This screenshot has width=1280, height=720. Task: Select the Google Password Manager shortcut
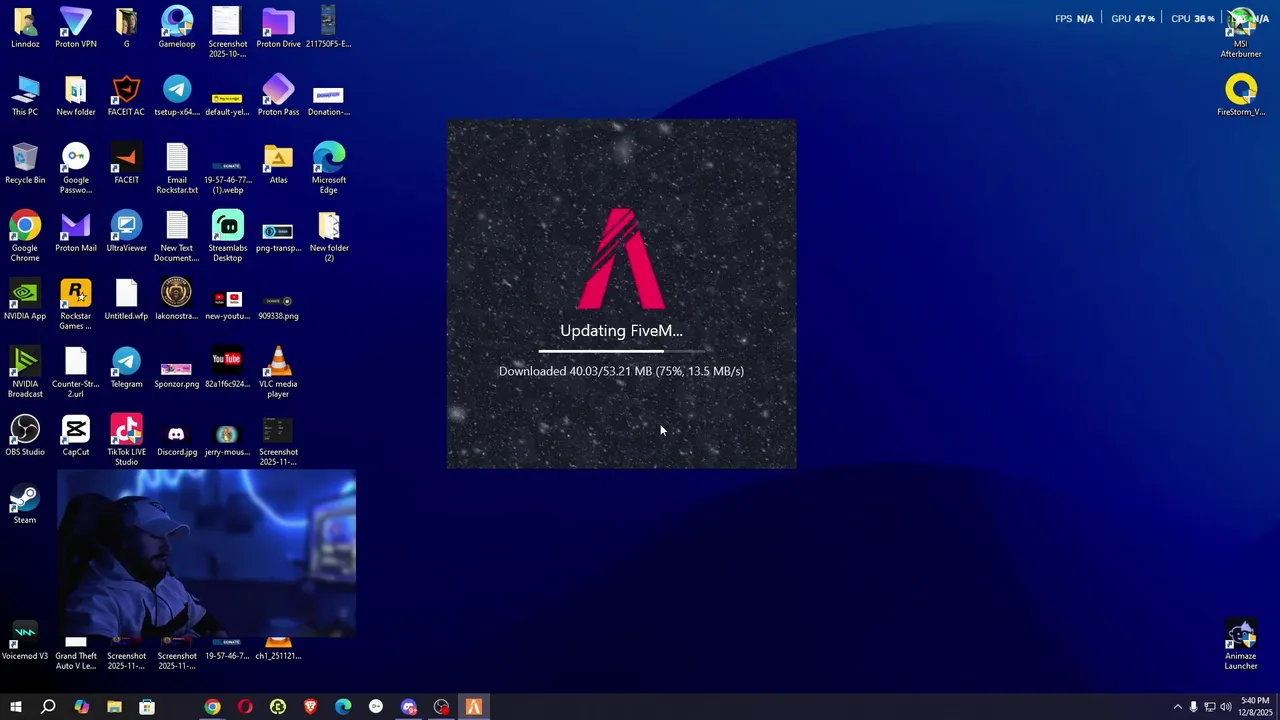point(76,169)
